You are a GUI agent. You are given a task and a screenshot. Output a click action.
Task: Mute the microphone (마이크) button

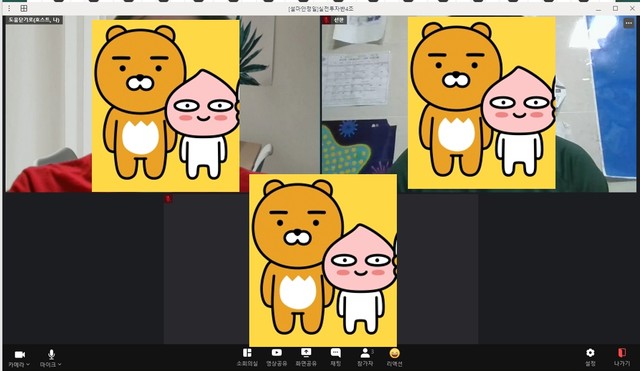[51, 354]
